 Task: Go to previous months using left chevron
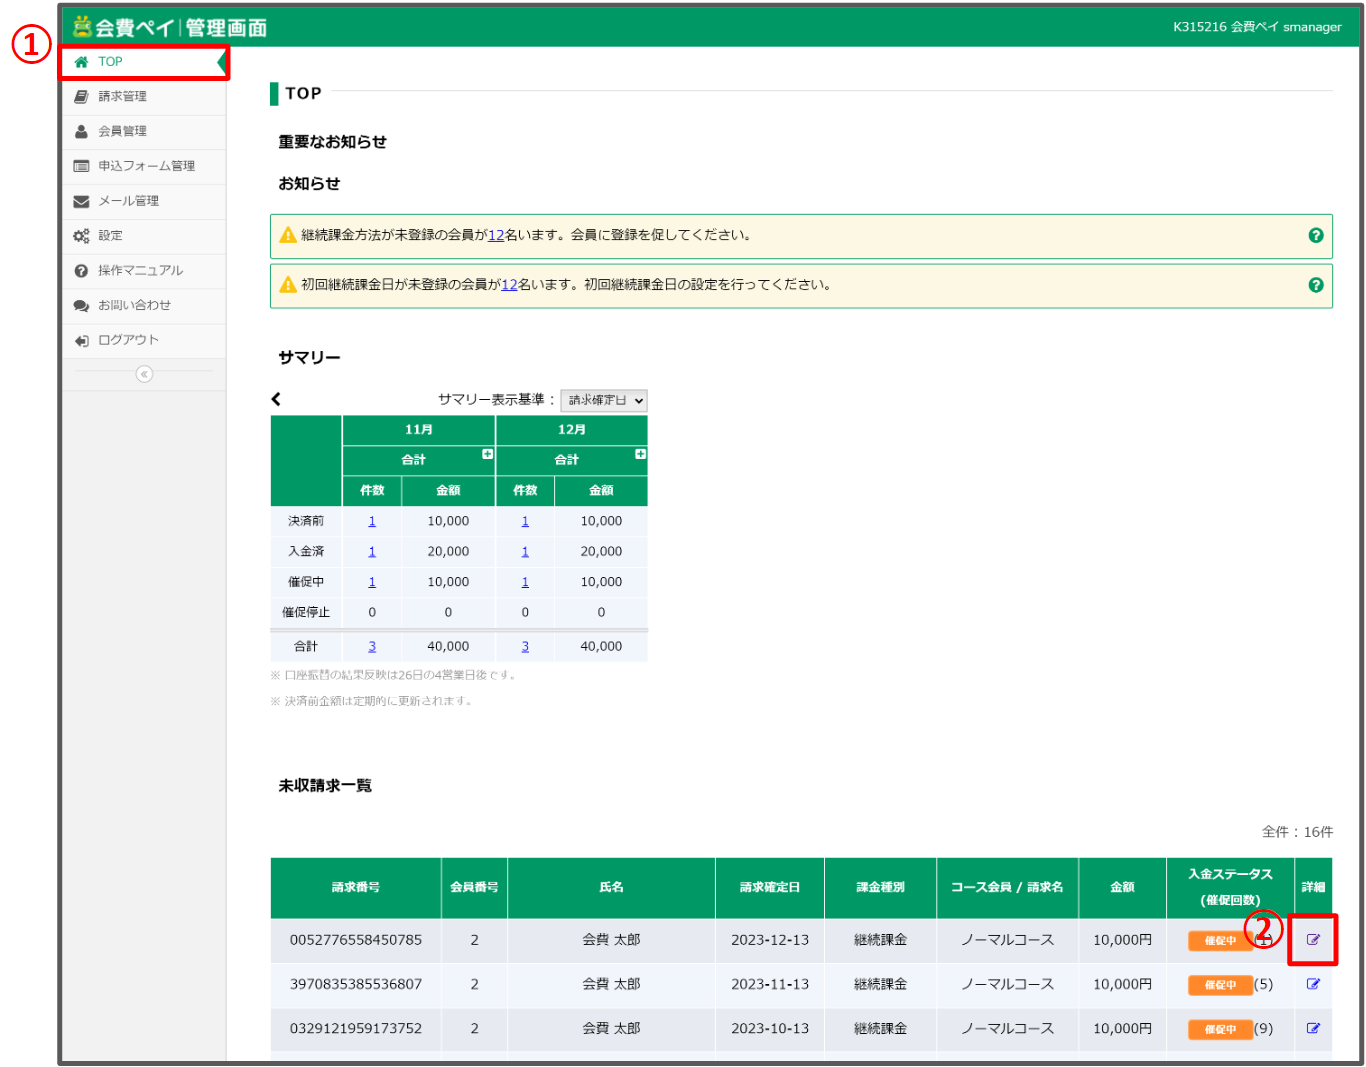(x=276, y=399)
